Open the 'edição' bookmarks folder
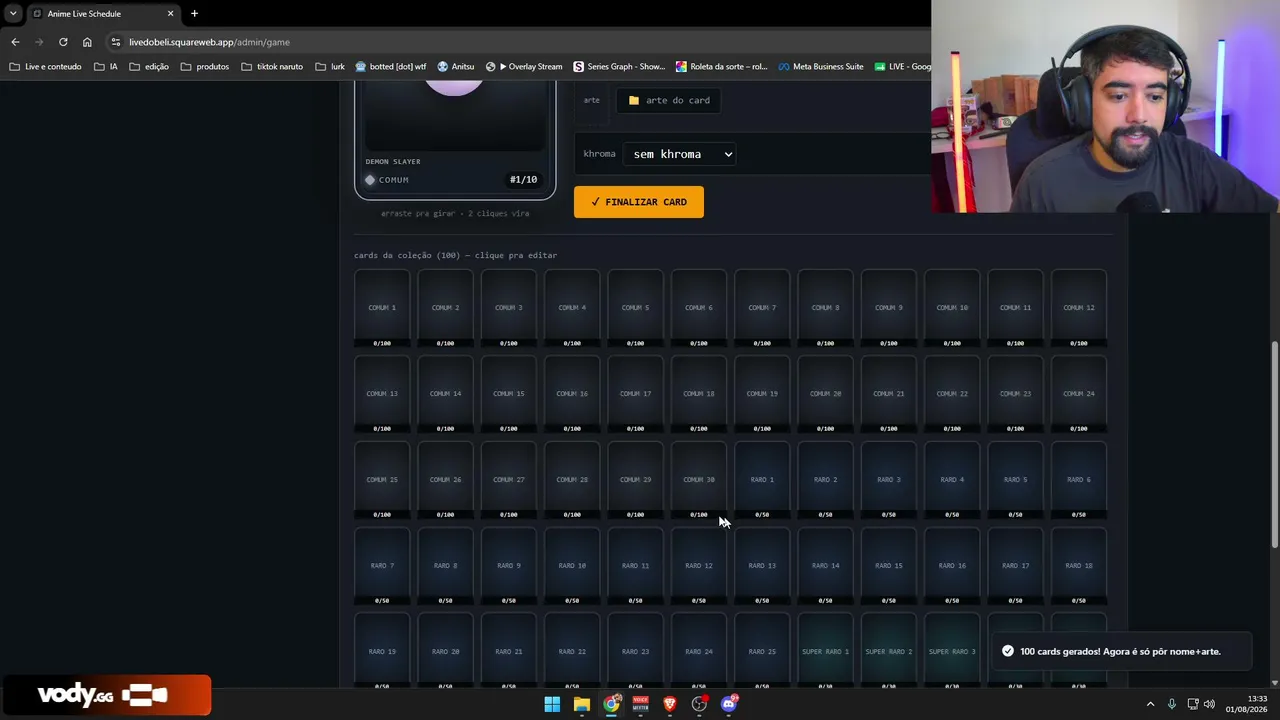 (149, 67)
